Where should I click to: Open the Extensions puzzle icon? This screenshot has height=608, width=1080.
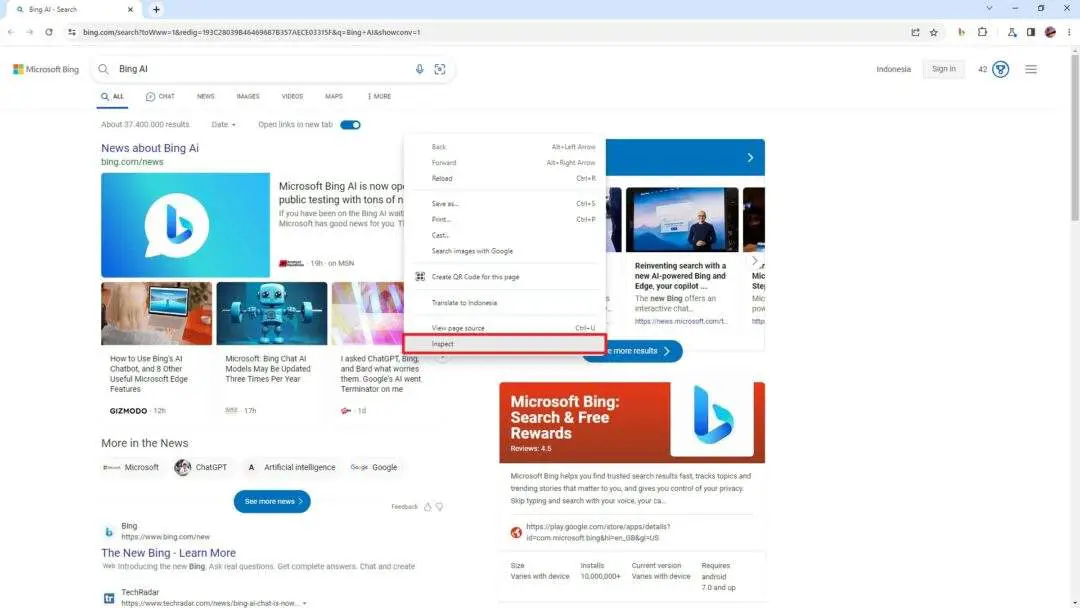(x=982, y=32)
